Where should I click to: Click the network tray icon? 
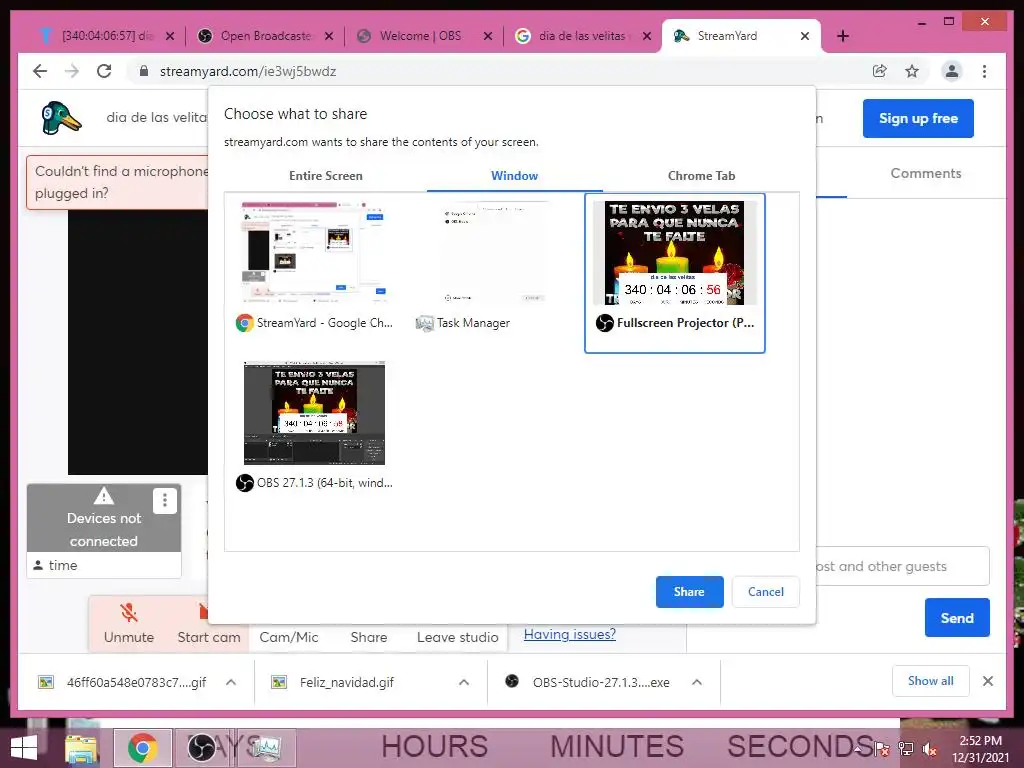click(x=906, y=749)
